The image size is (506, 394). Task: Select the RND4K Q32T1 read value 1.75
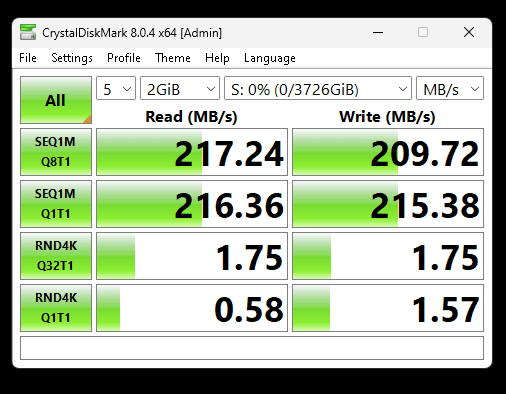[x=192, y=256]
